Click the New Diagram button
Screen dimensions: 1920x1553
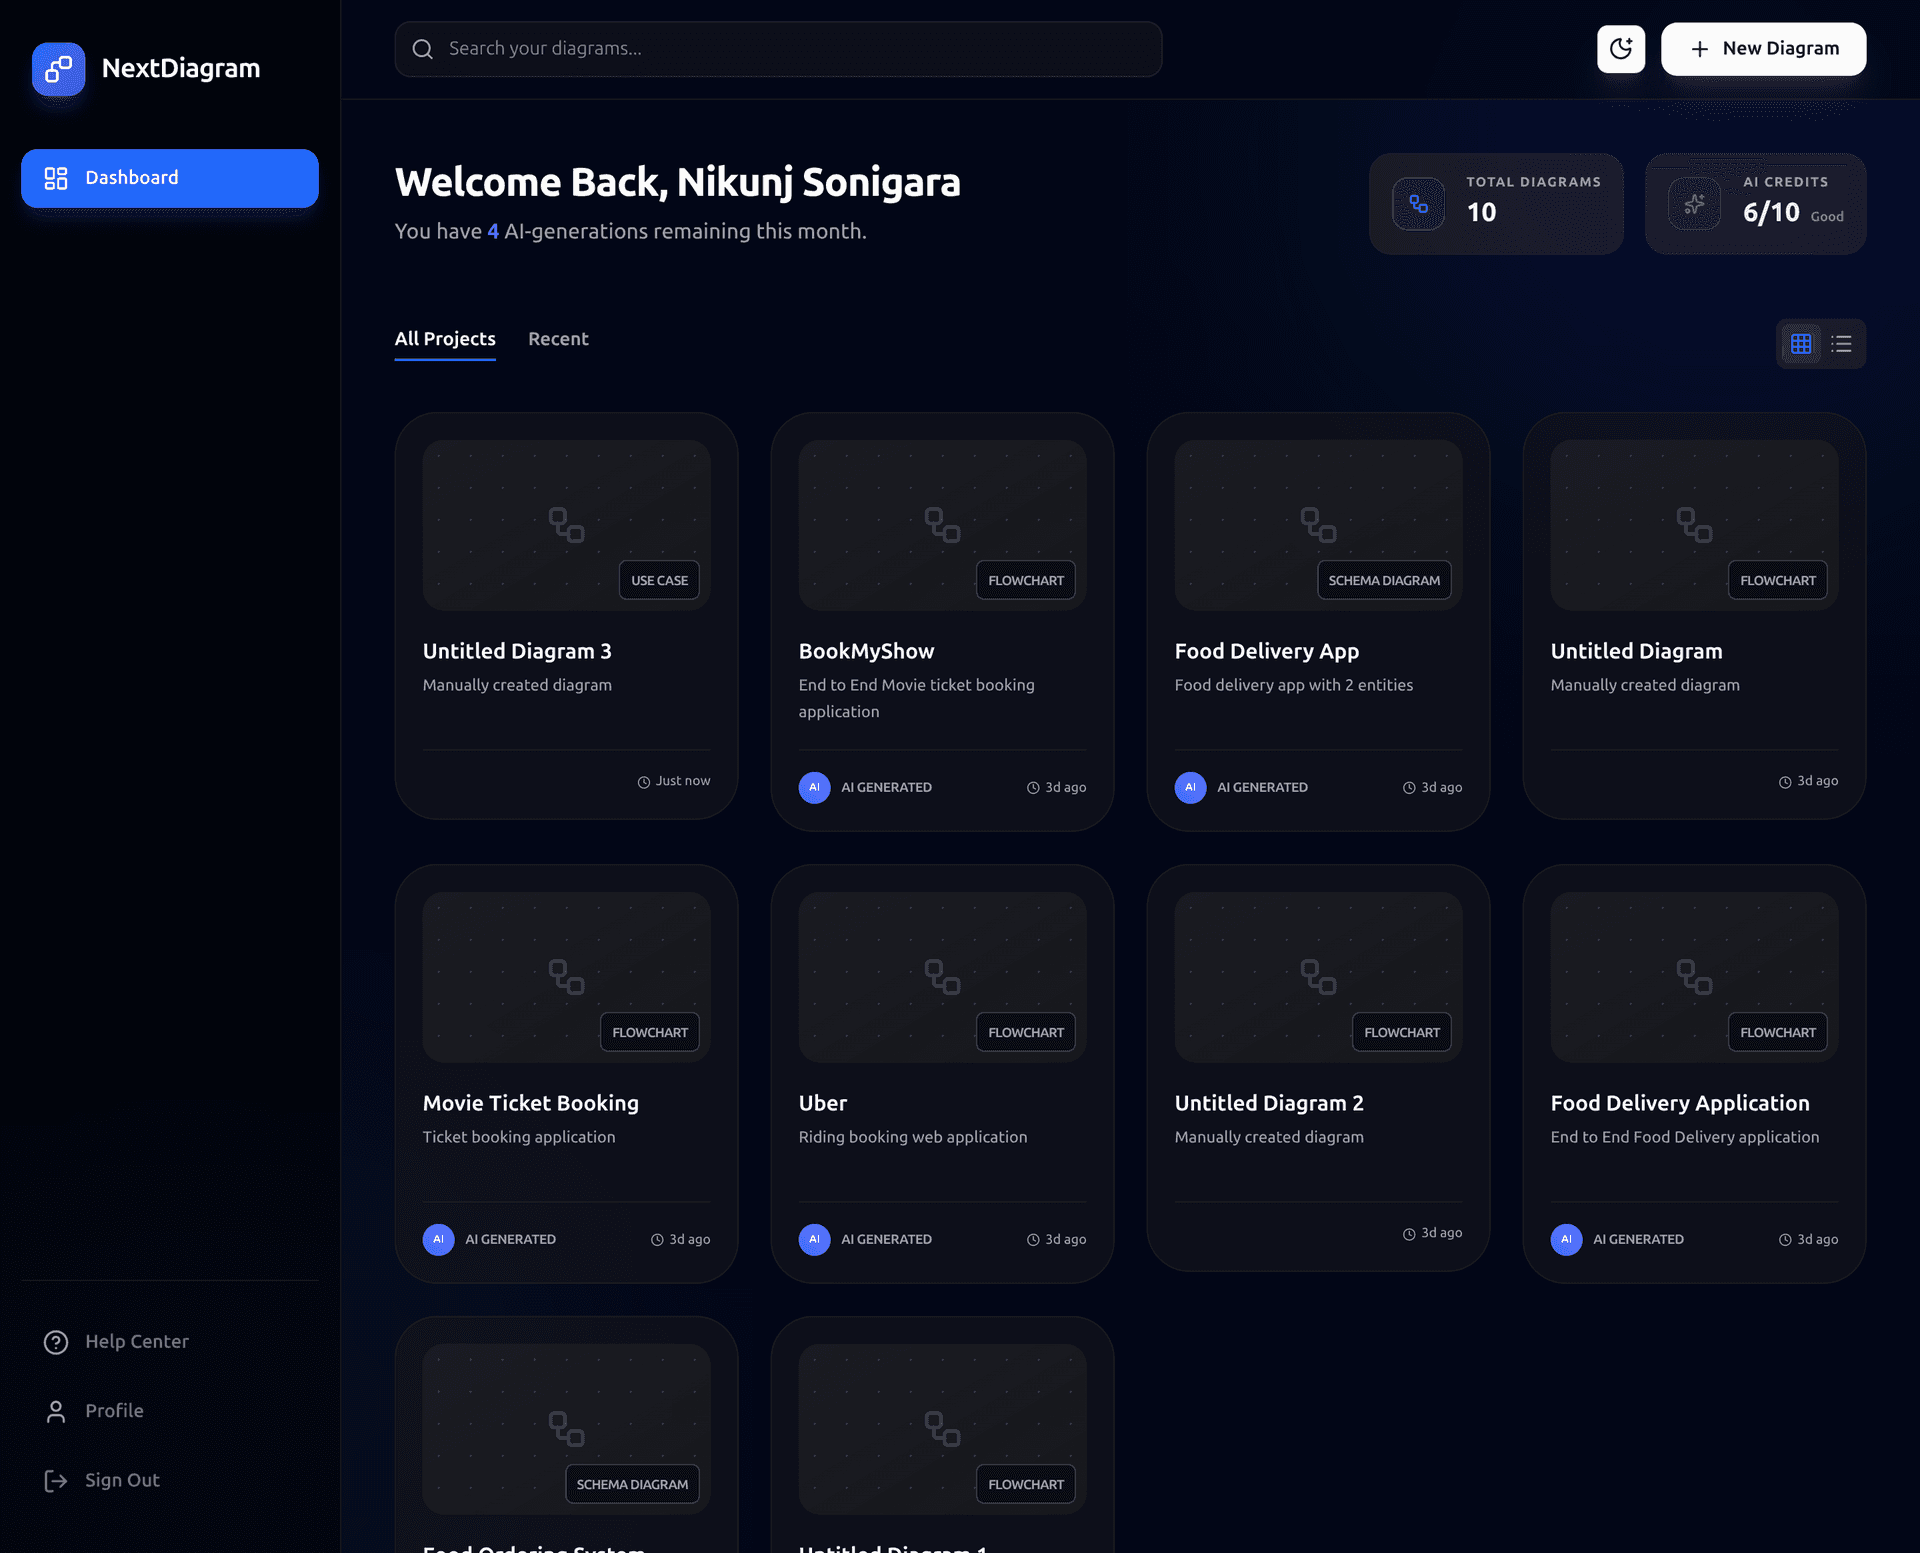point(1763,49)
